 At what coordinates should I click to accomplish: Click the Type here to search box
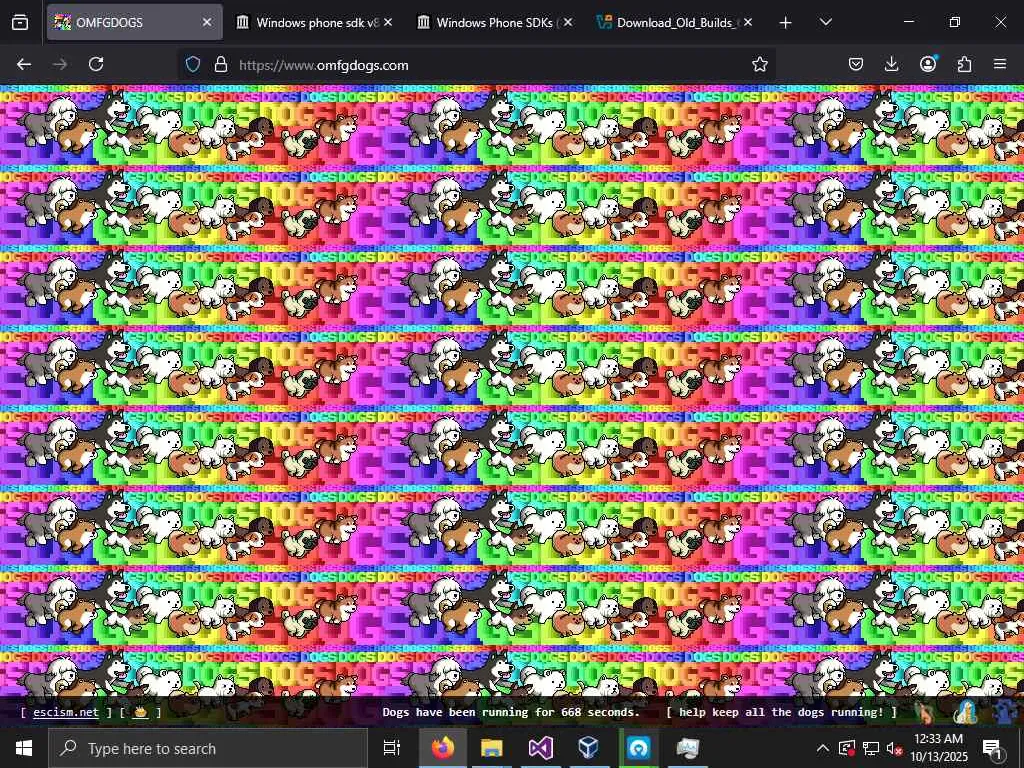208,748
